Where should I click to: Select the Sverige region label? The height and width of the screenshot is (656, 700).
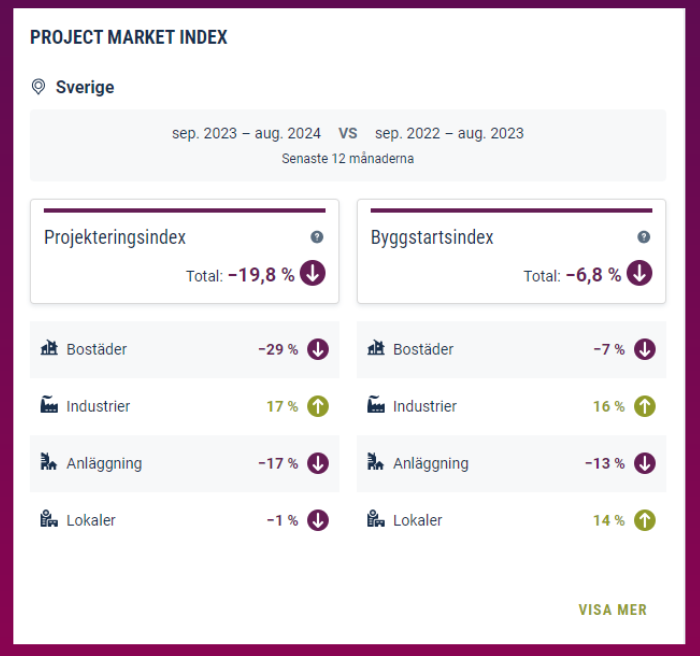point(85,87)
